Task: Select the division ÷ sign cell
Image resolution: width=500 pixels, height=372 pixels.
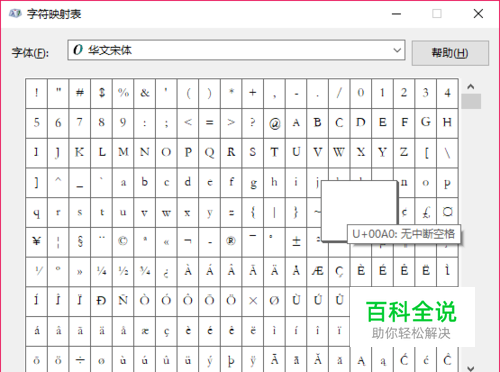Action: [80, 359]
